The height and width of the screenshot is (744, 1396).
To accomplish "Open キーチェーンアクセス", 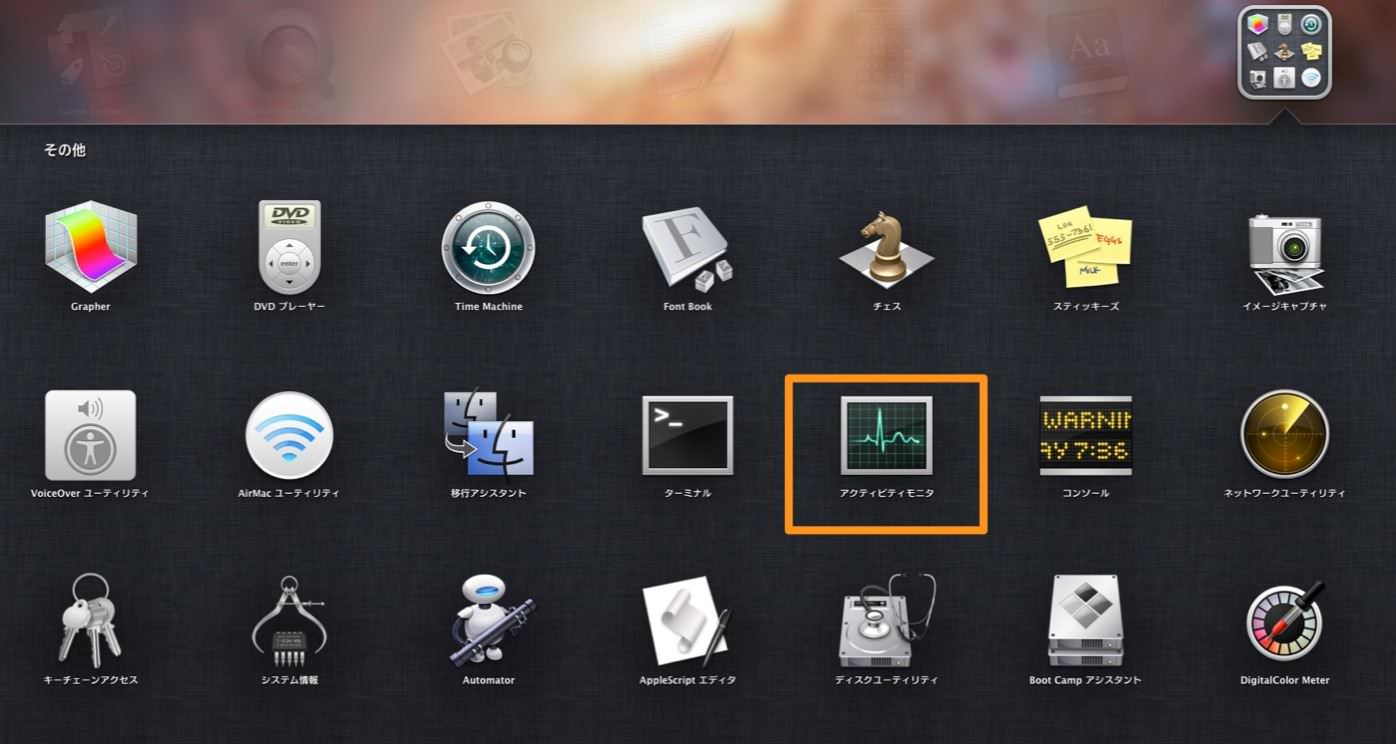I will click(x=90, y=620).
